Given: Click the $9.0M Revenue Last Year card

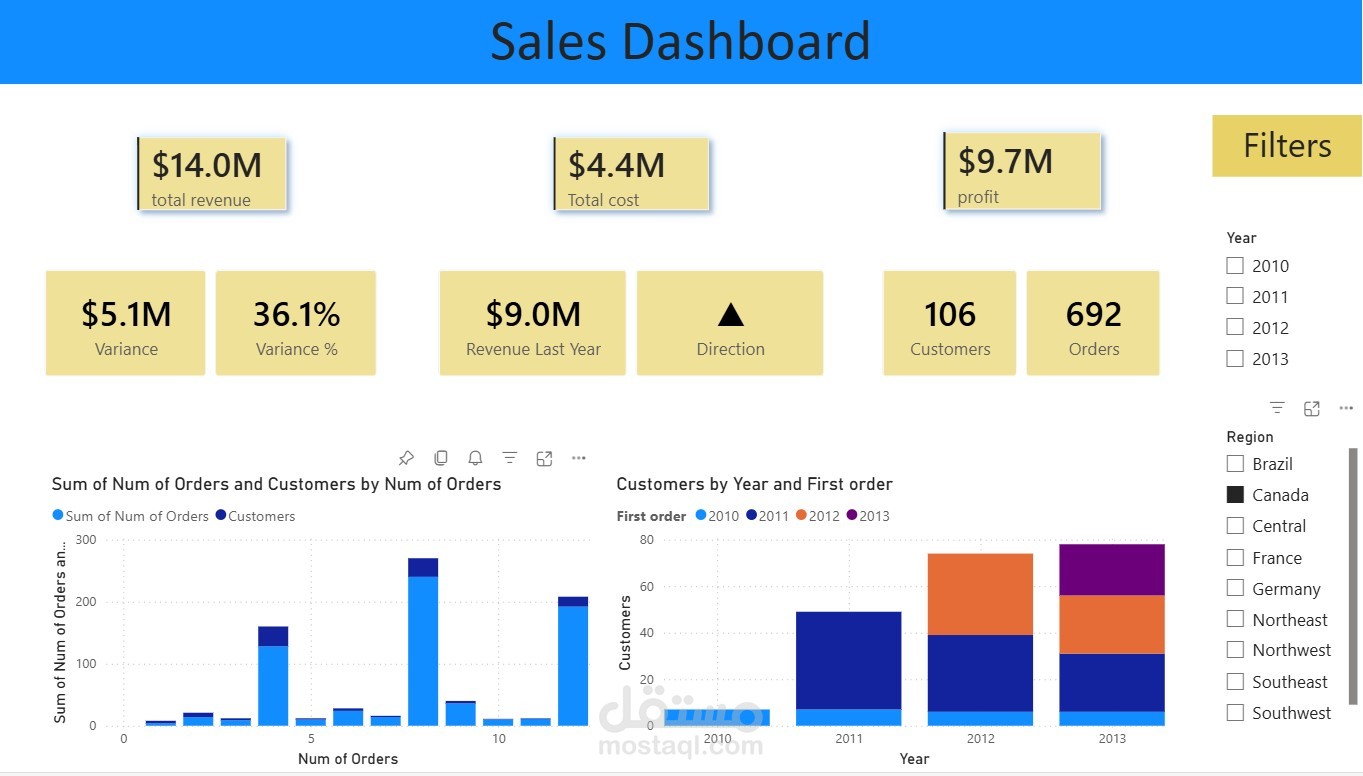Looking at the screenshot, I should 533,323.
